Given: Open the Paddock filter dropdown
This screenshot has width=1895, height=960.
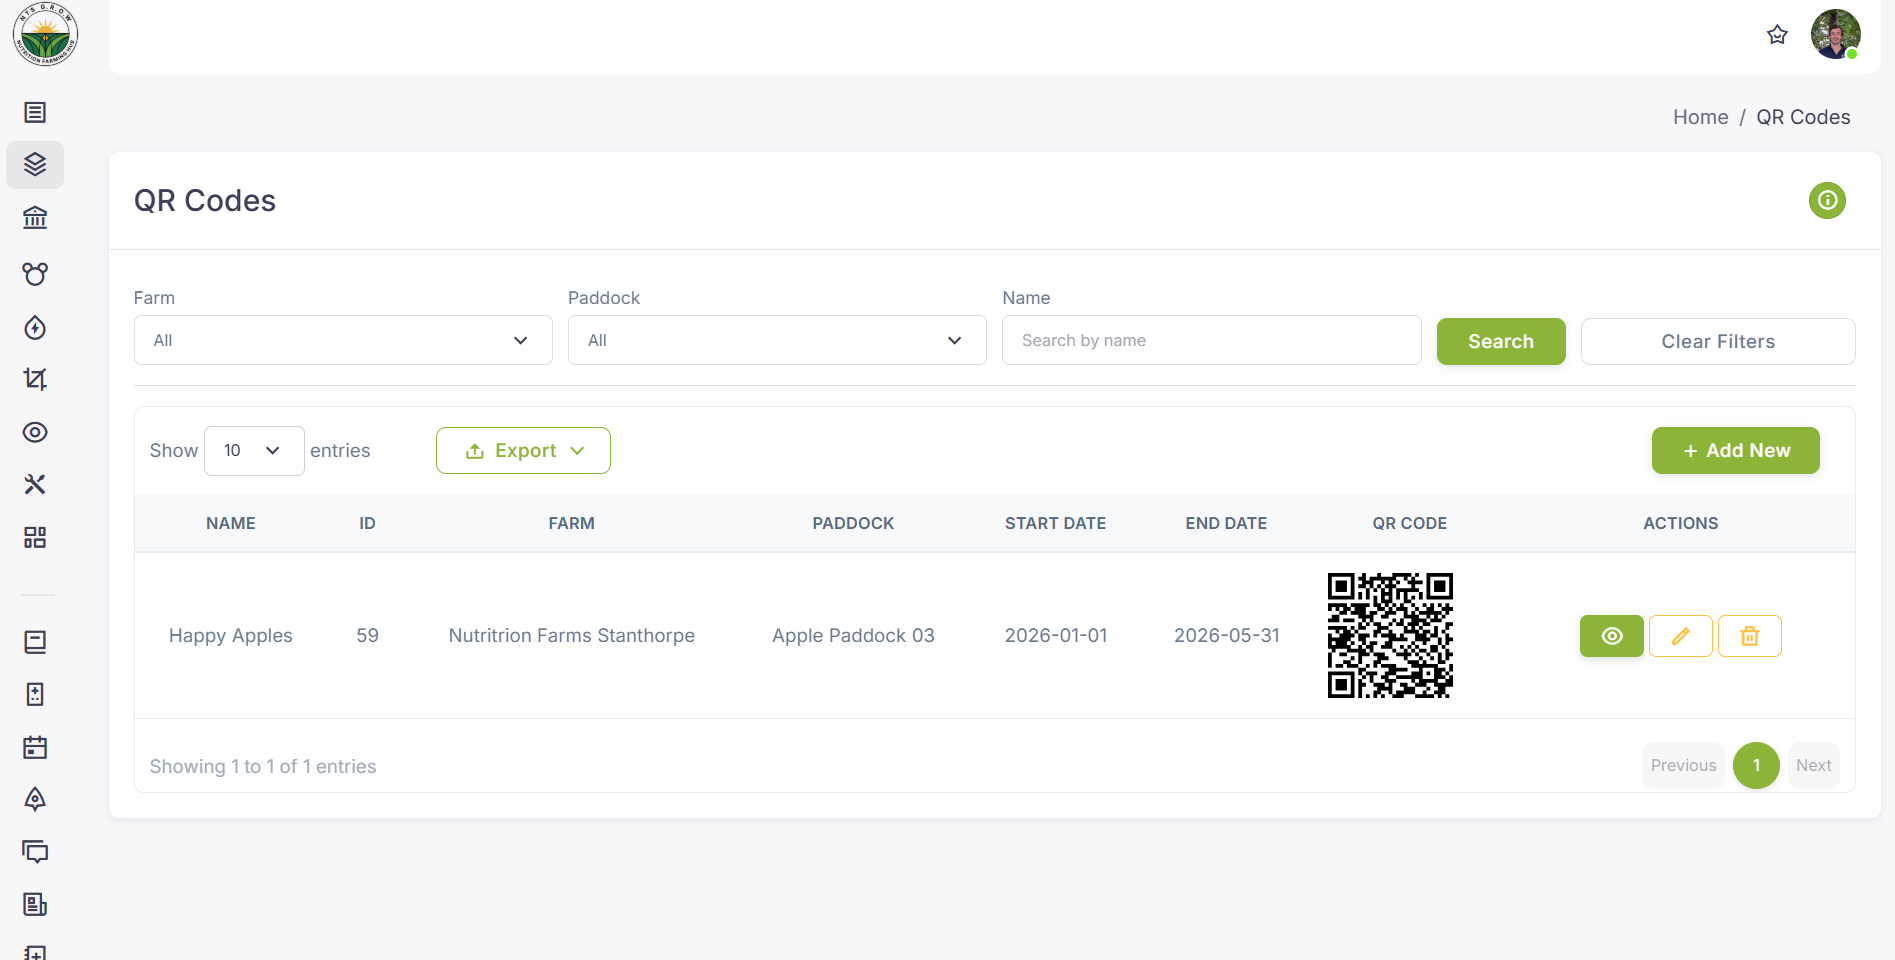Looking at the screenshot, I should pyautogui.click(x=777, y=340).
